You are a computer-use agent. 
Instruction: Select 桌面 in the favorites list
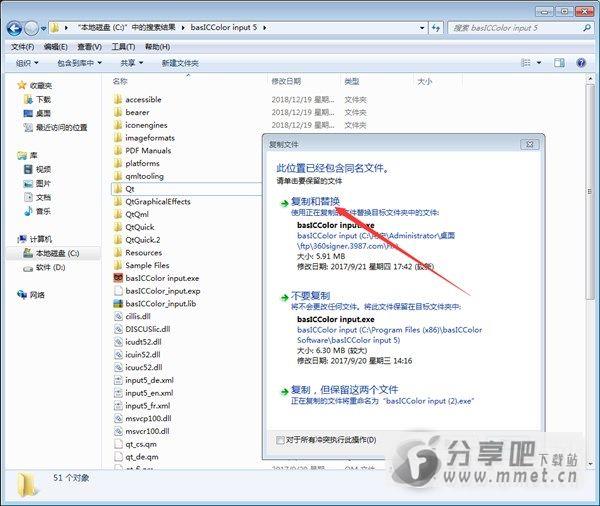38,113
